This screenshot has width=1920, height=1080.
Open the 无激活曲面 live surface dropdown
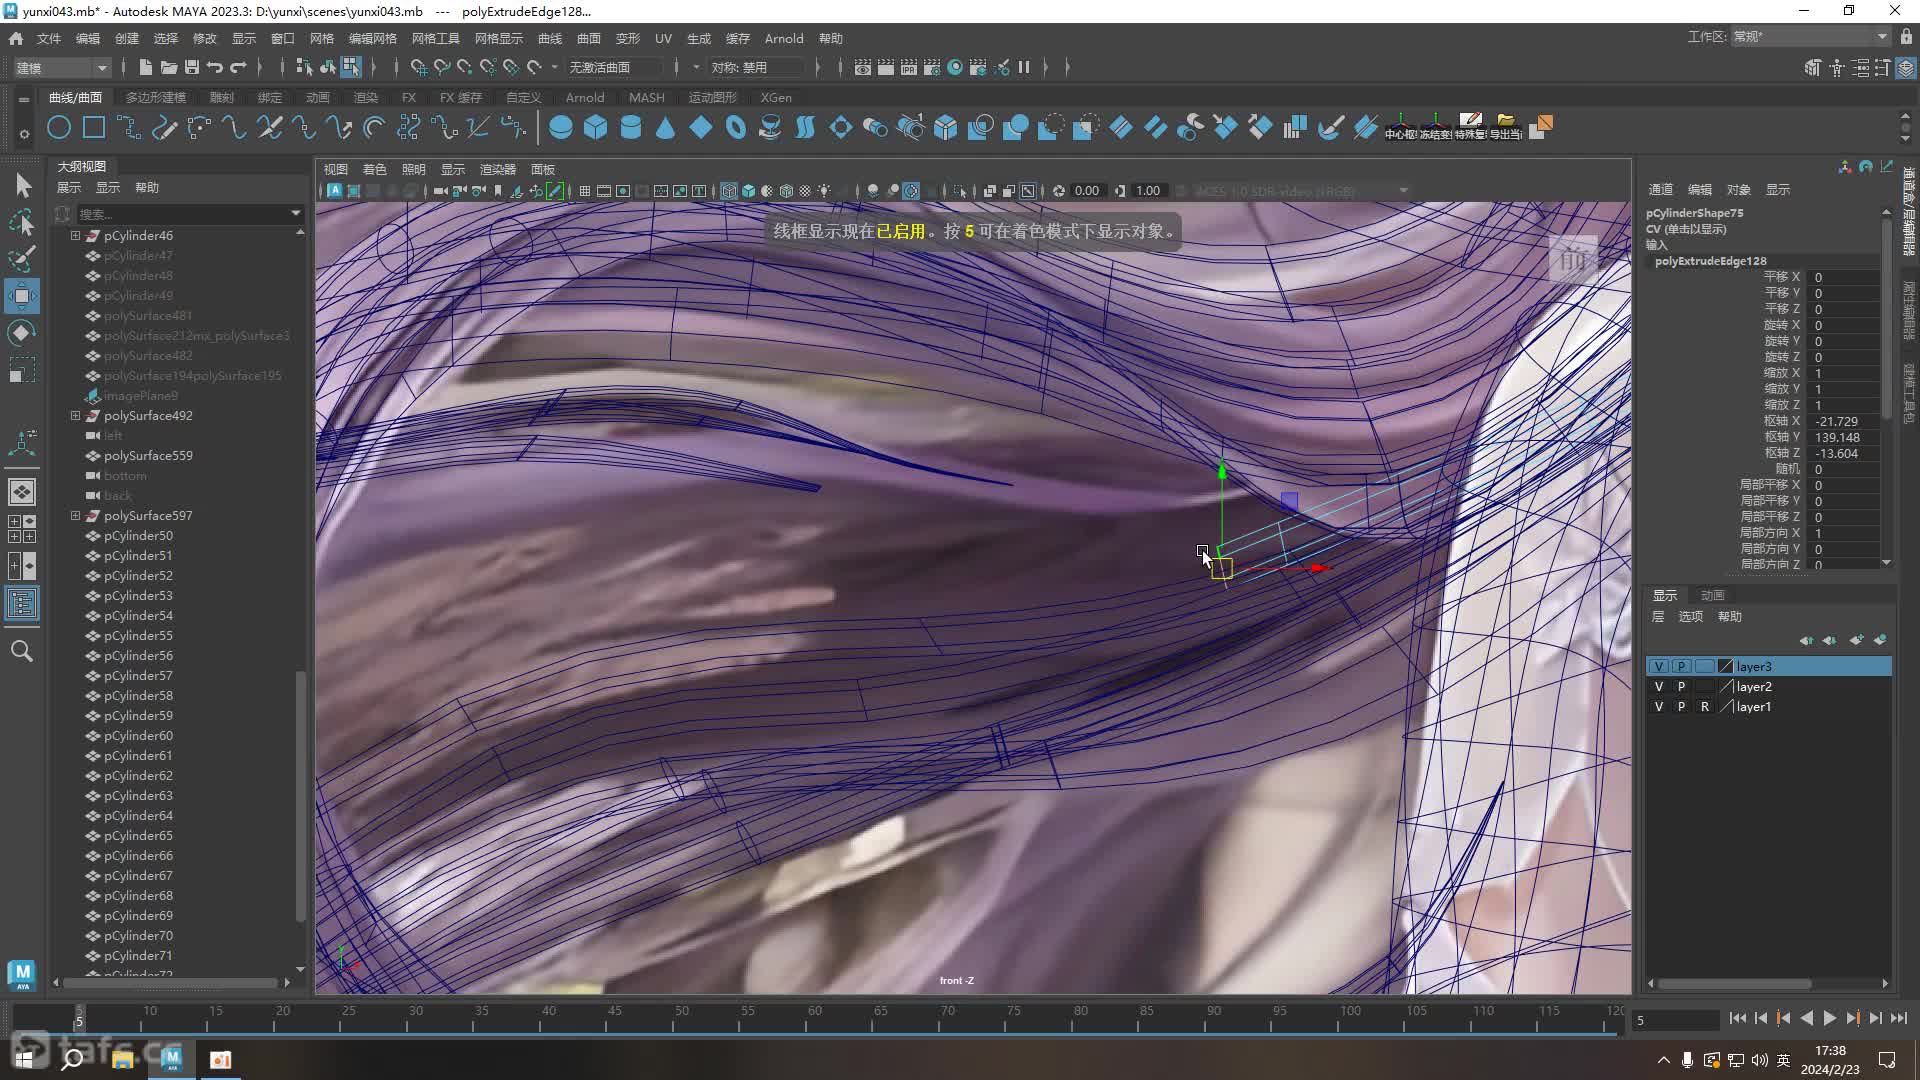(613, 67)
